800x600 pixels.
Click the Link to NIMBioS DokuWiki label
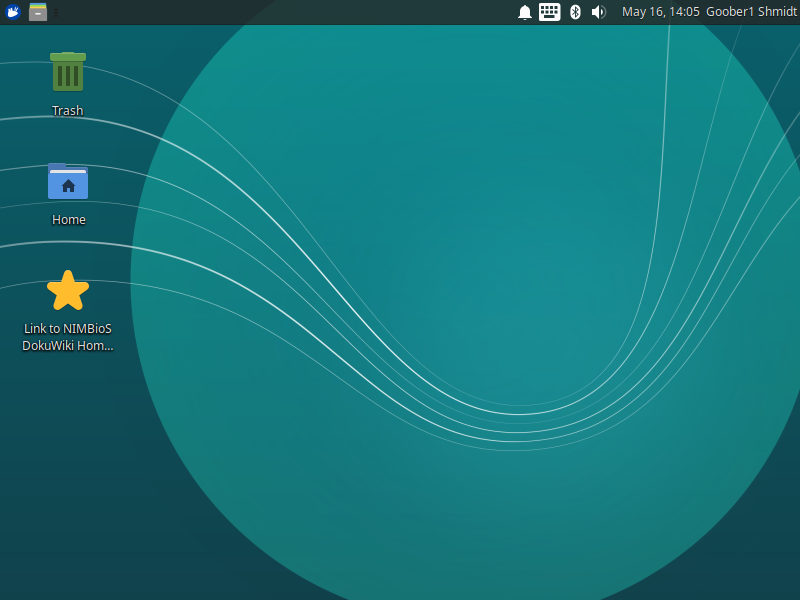coord(68,337)
